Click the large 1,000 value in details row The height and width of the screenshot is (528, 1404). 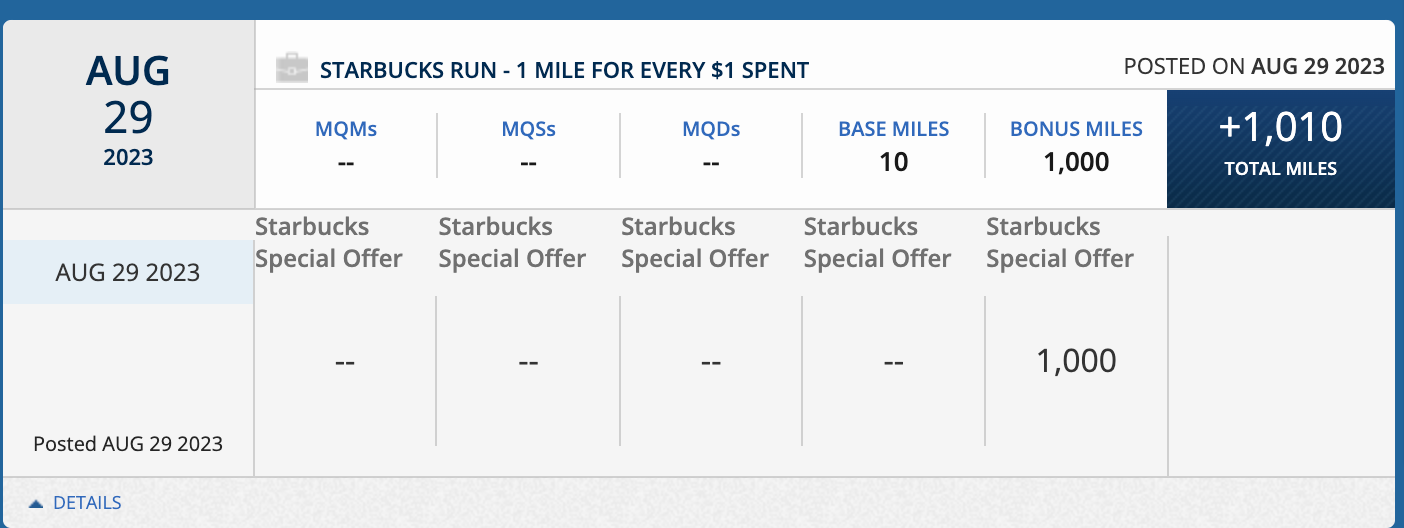[1076, 361]
